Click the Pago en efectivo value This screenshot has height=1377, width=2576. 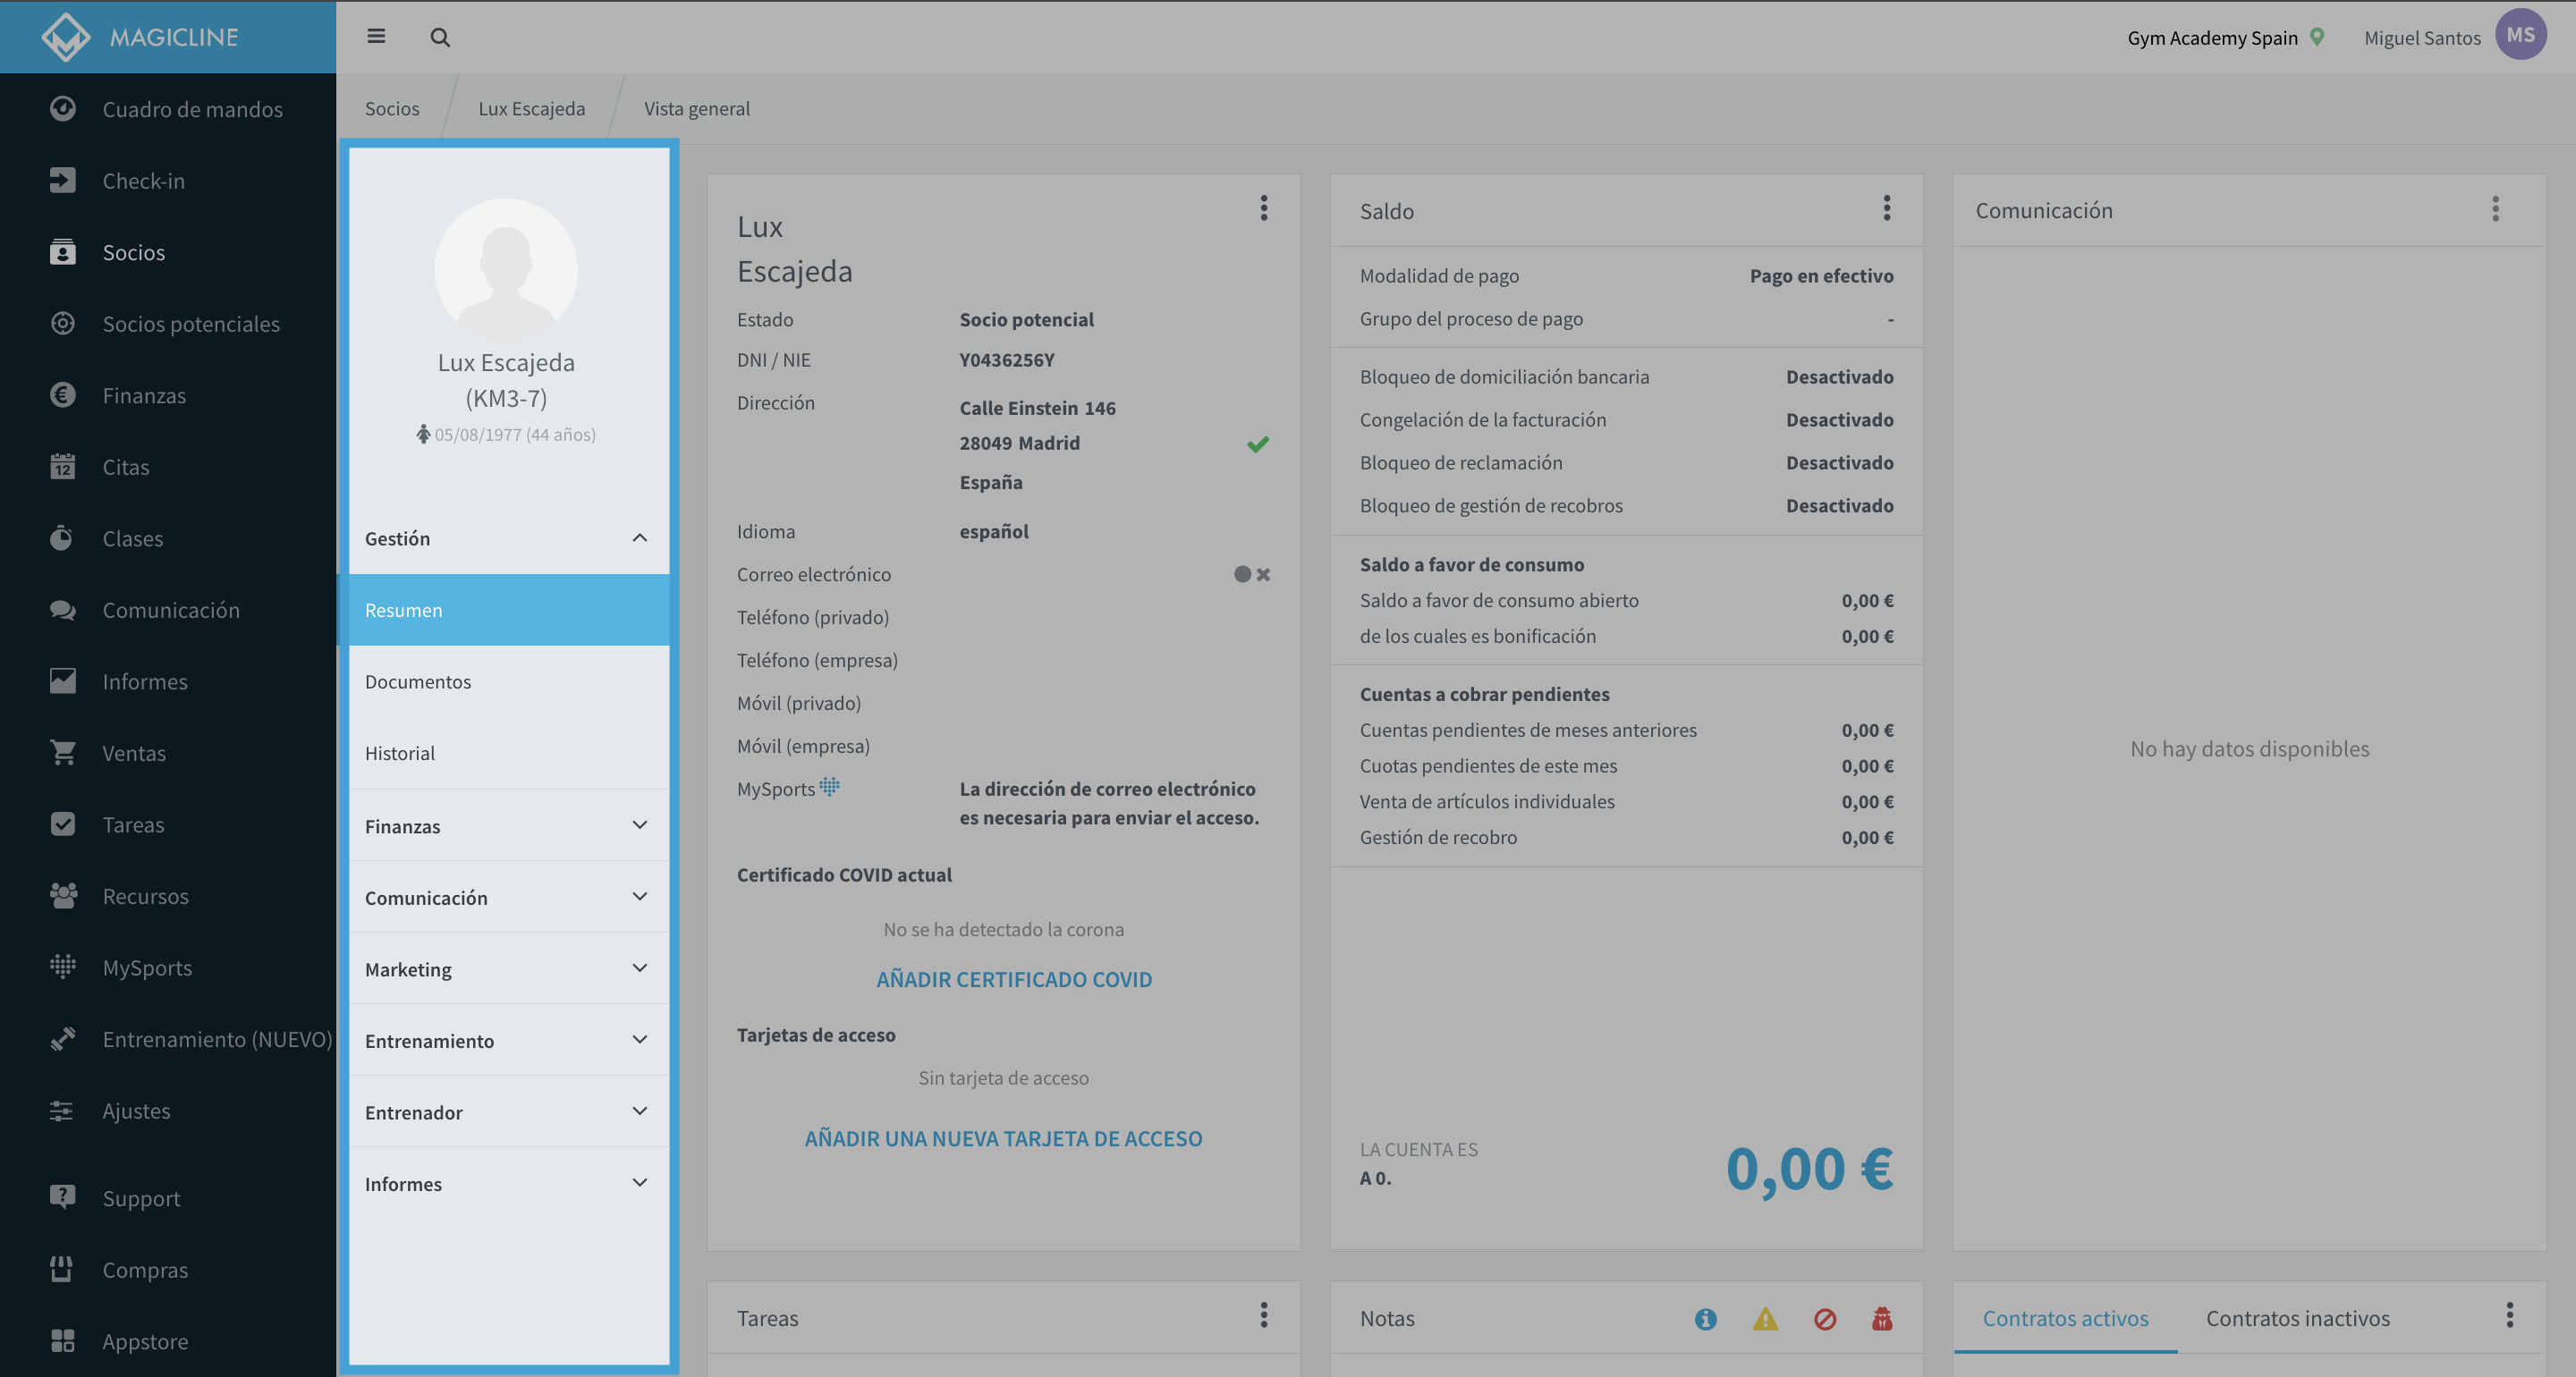click(1821, 275)
